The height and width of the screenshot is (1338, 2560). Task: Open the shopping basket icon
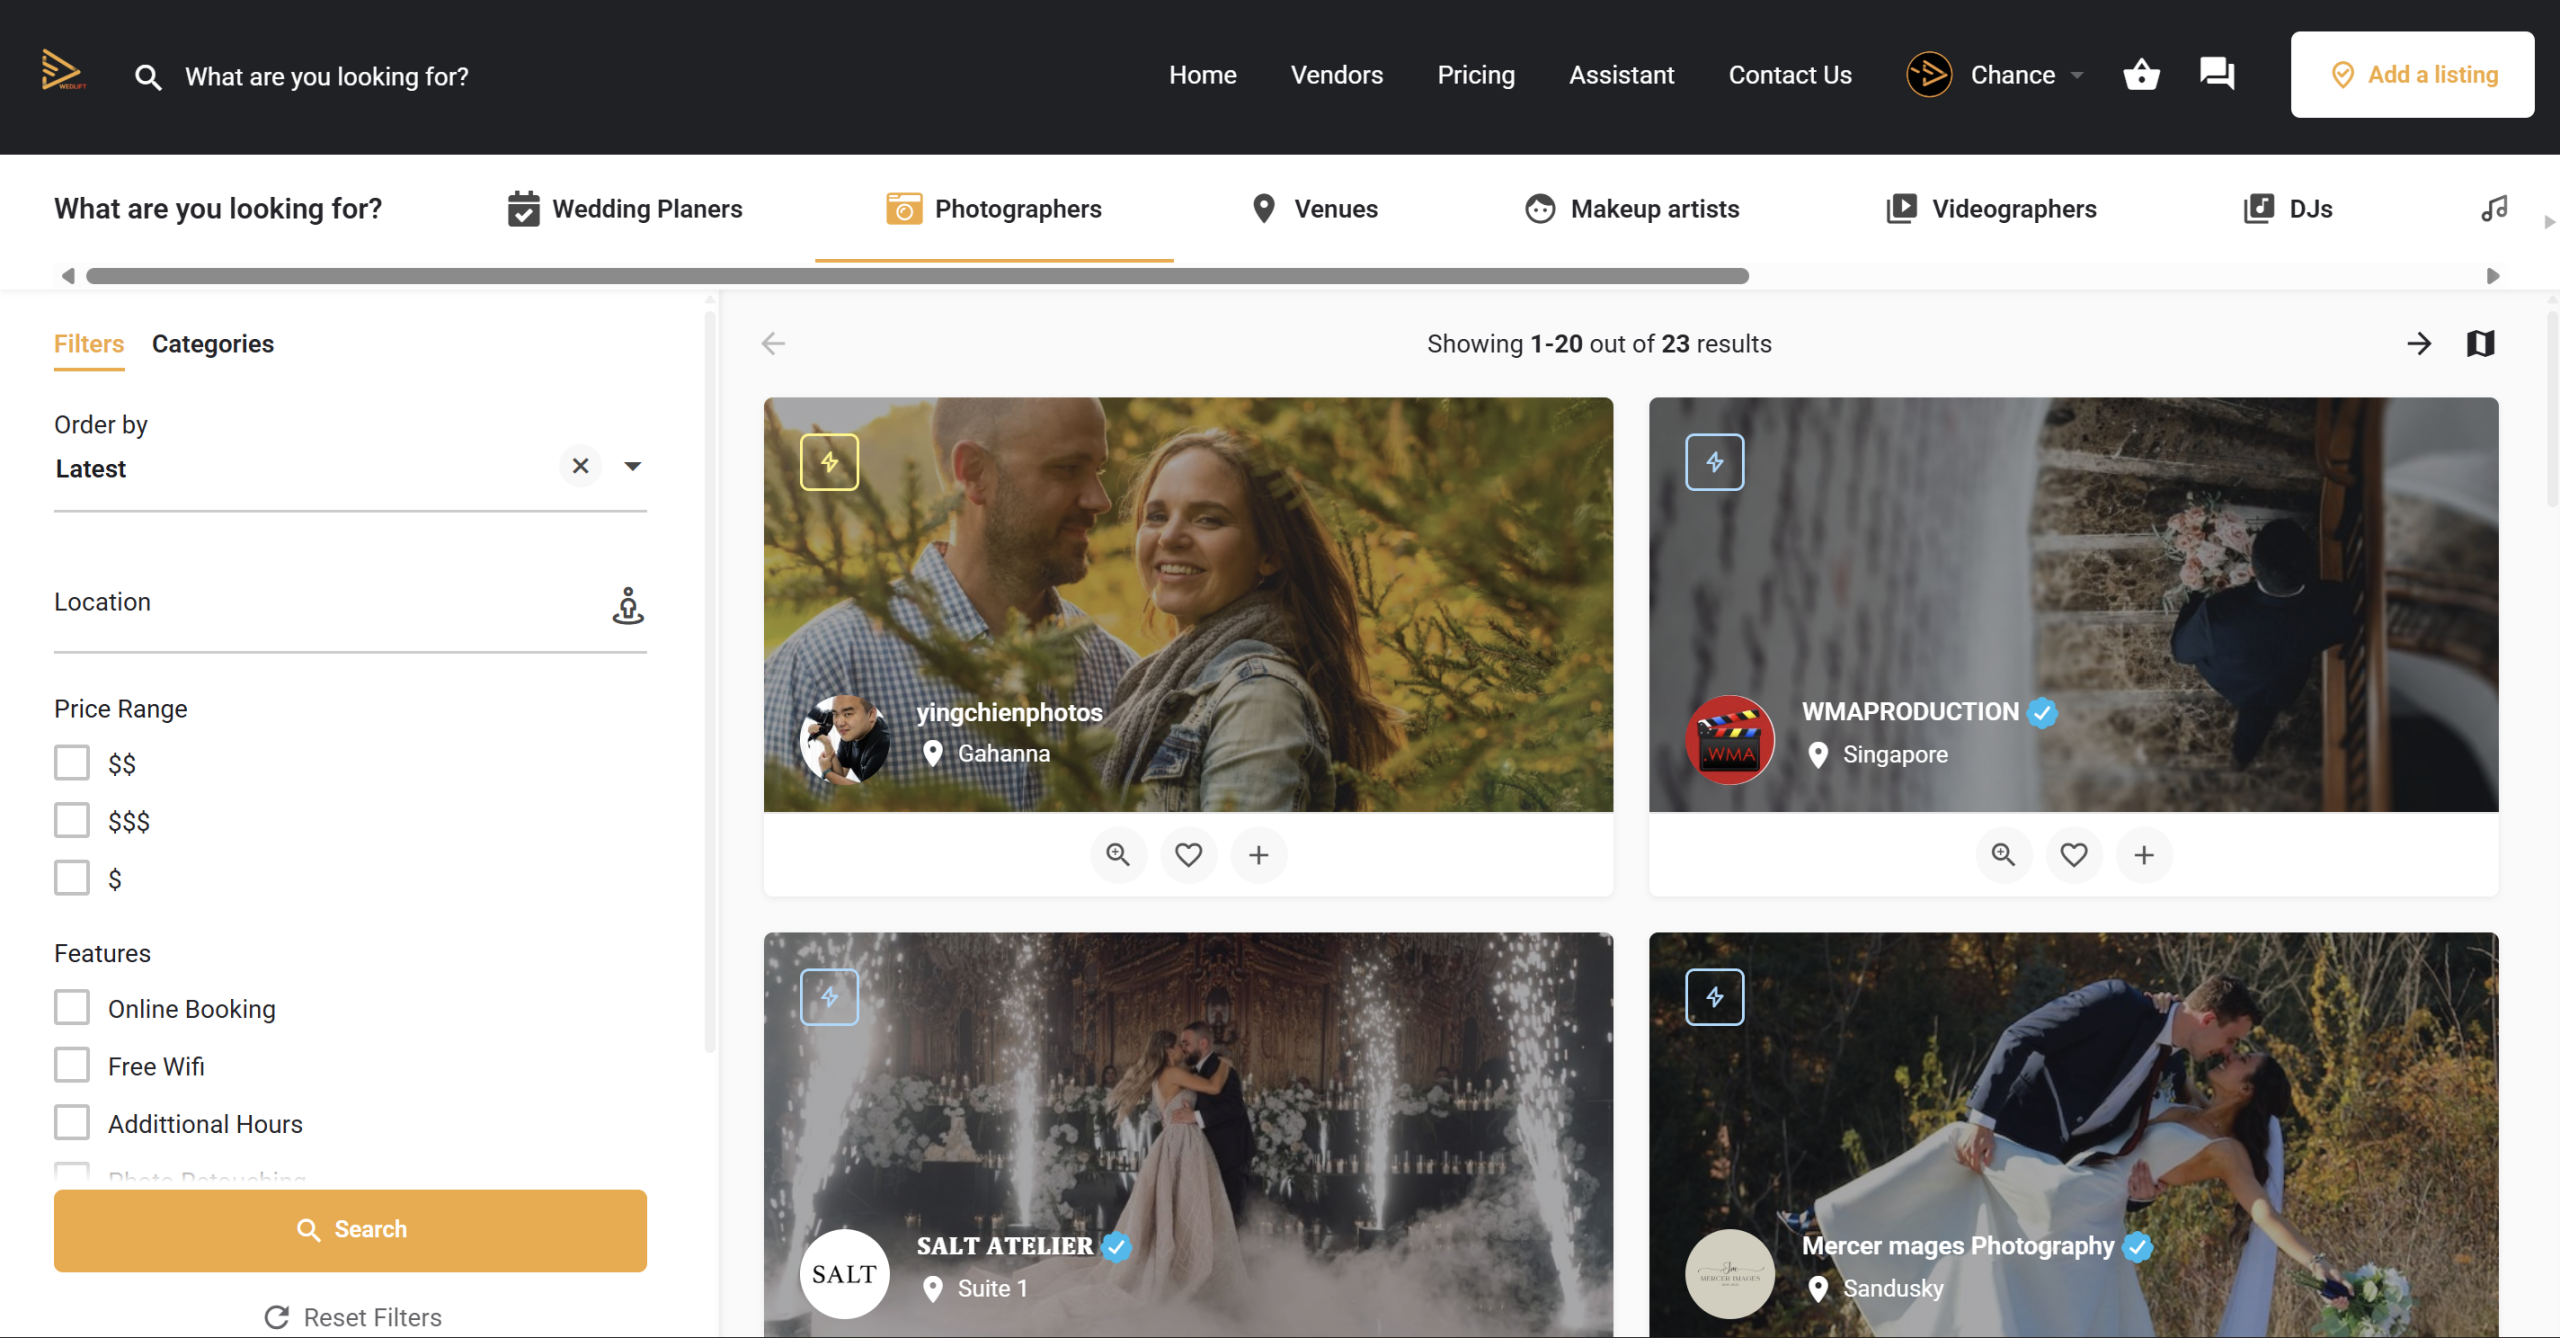pyautogui.click(x=2141, y=75)
